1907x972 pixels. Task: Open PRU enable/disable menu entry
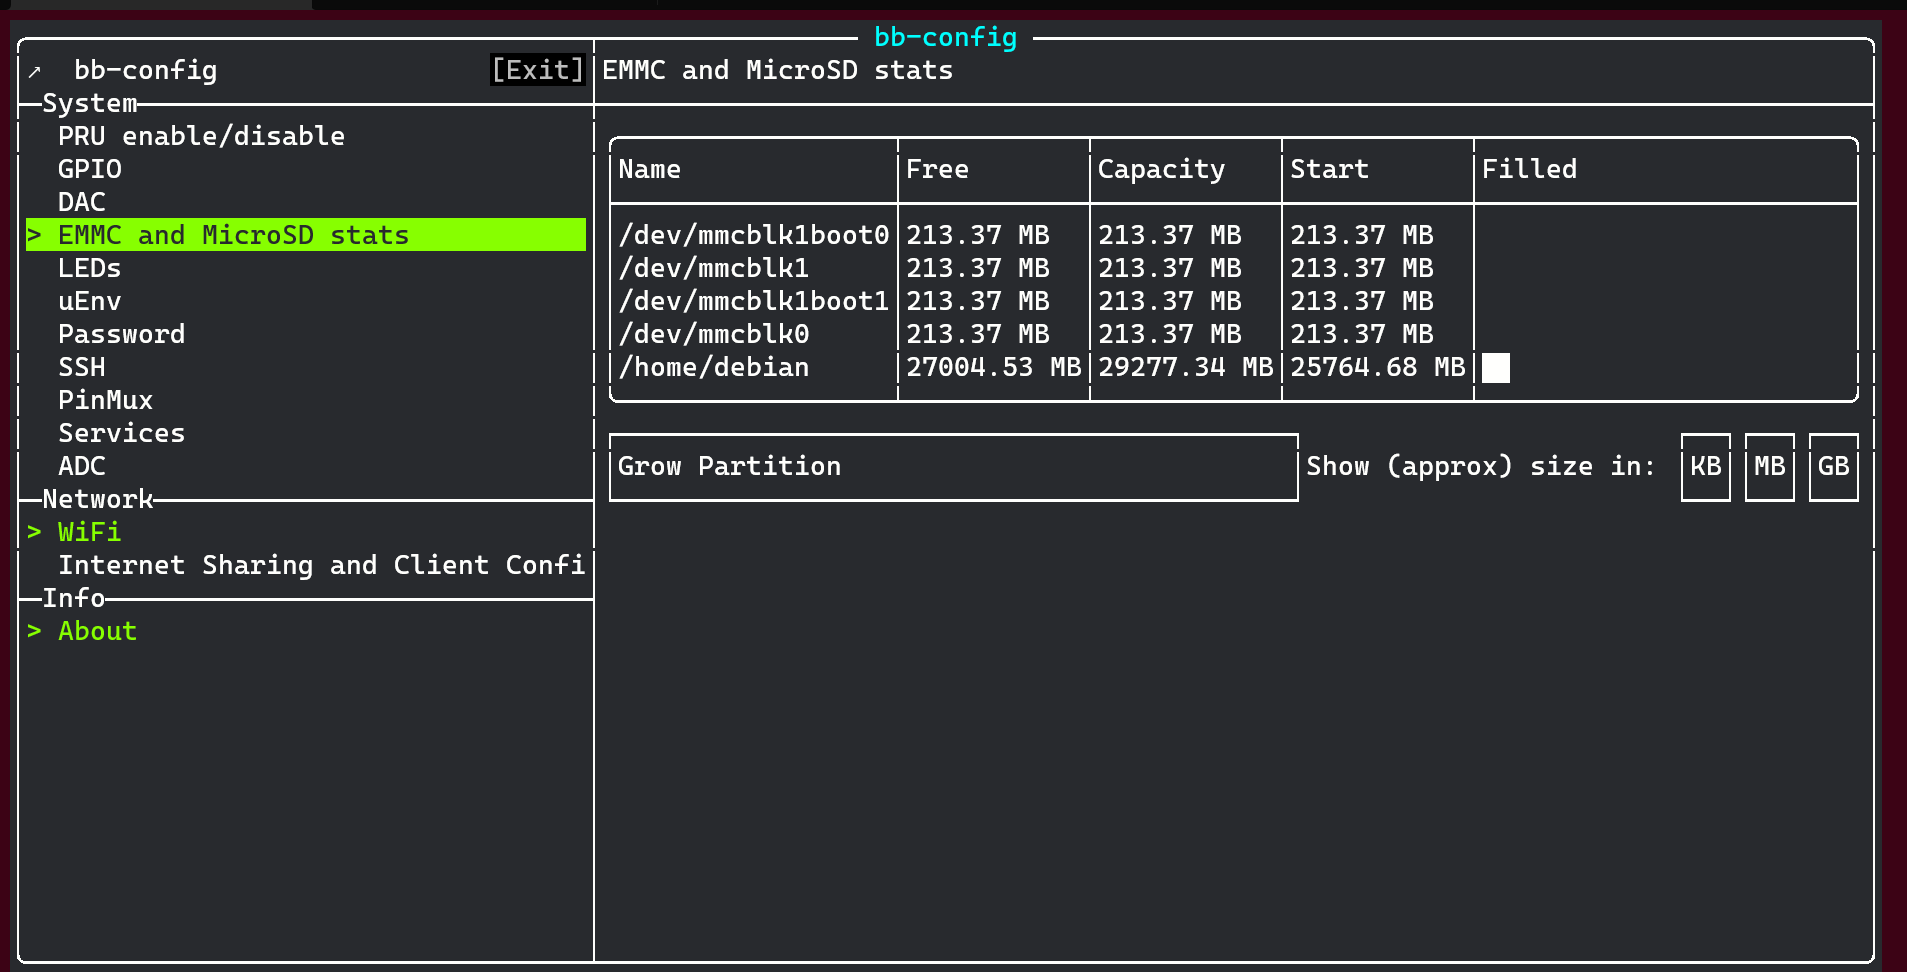point(201,136)
